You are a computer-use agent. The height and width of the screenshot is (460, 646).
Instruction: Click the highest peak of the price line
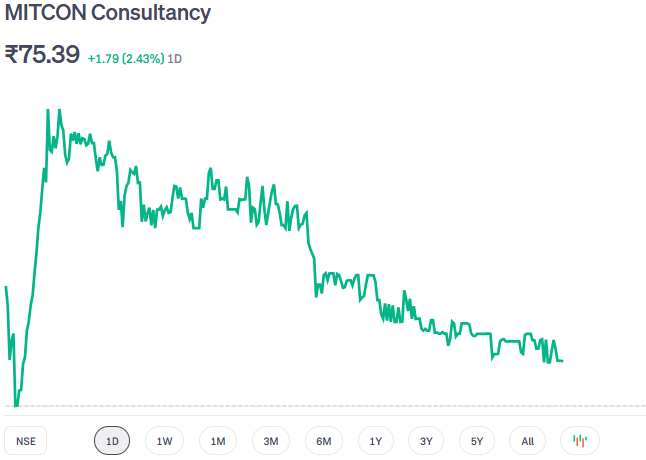(x=48, y=109)
